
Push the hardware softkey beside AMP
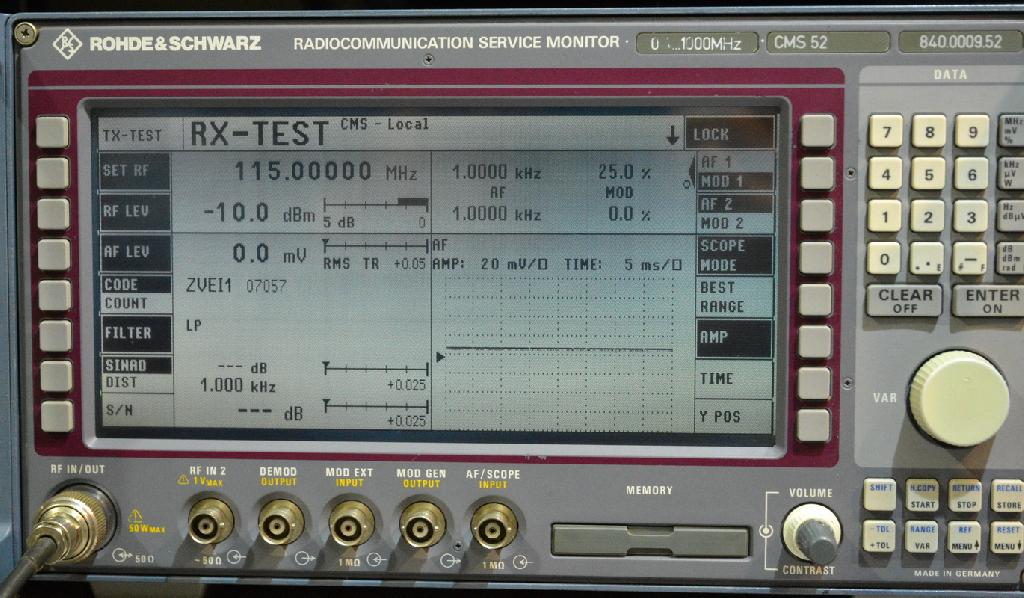pyautogui.click(x=815, y=342)
